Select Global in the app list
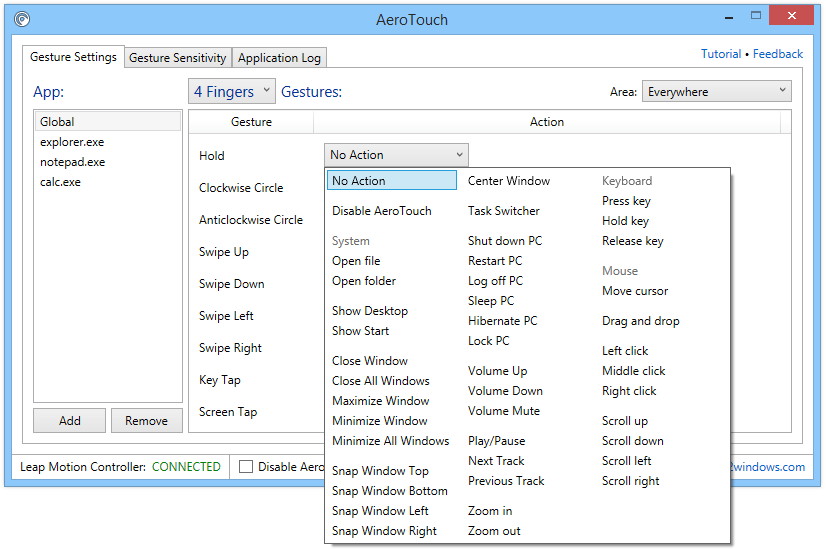This screenshot has width=826, height=549. click(108, 122)
